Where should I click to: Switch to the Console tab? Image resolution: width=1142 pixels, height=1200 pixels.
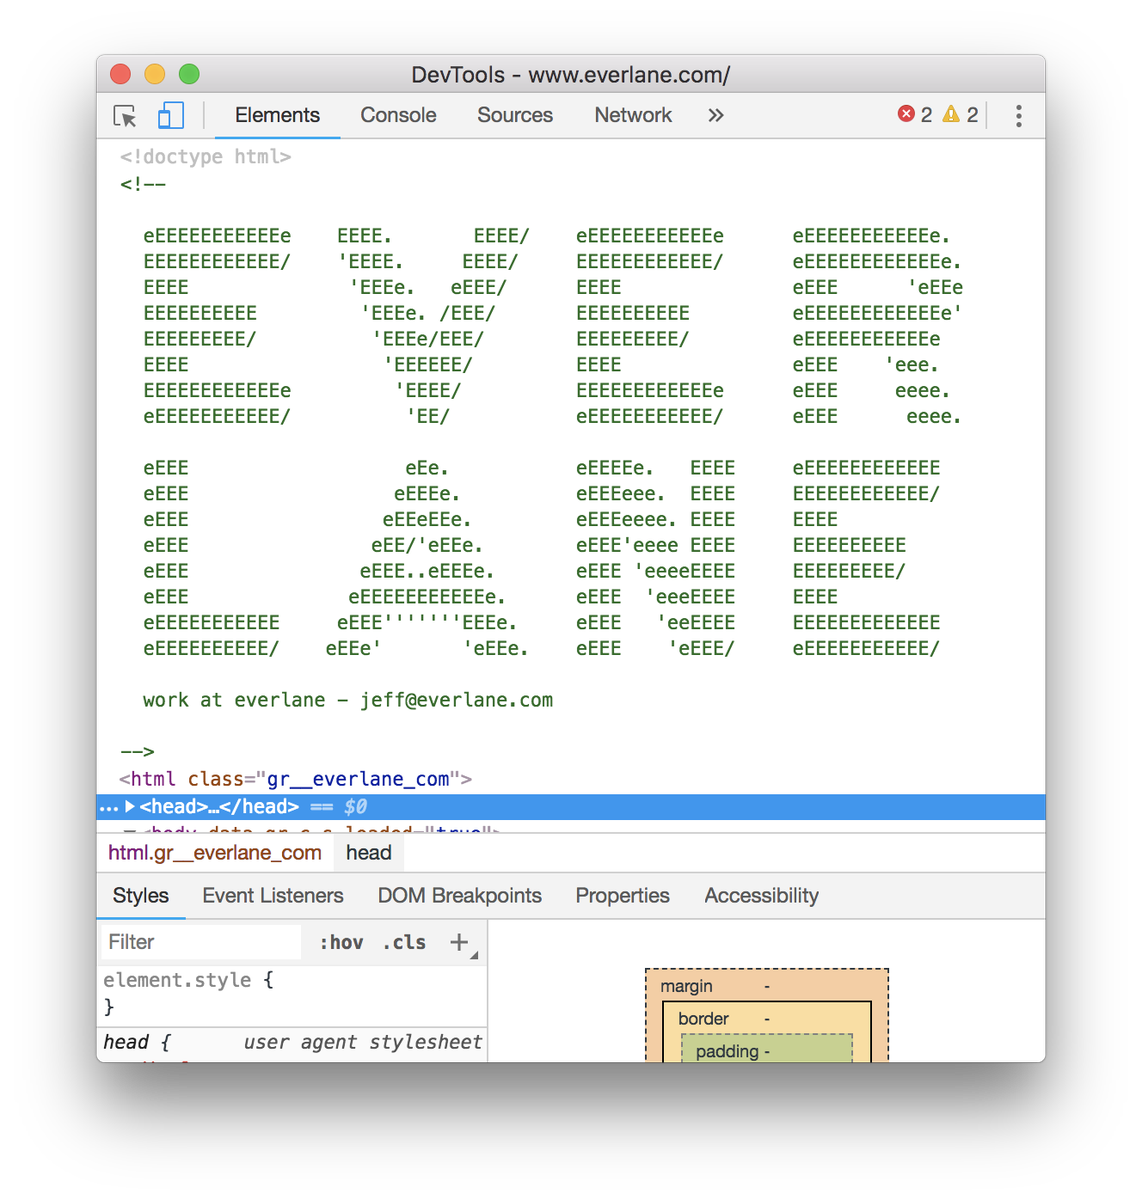click(398, 115)
